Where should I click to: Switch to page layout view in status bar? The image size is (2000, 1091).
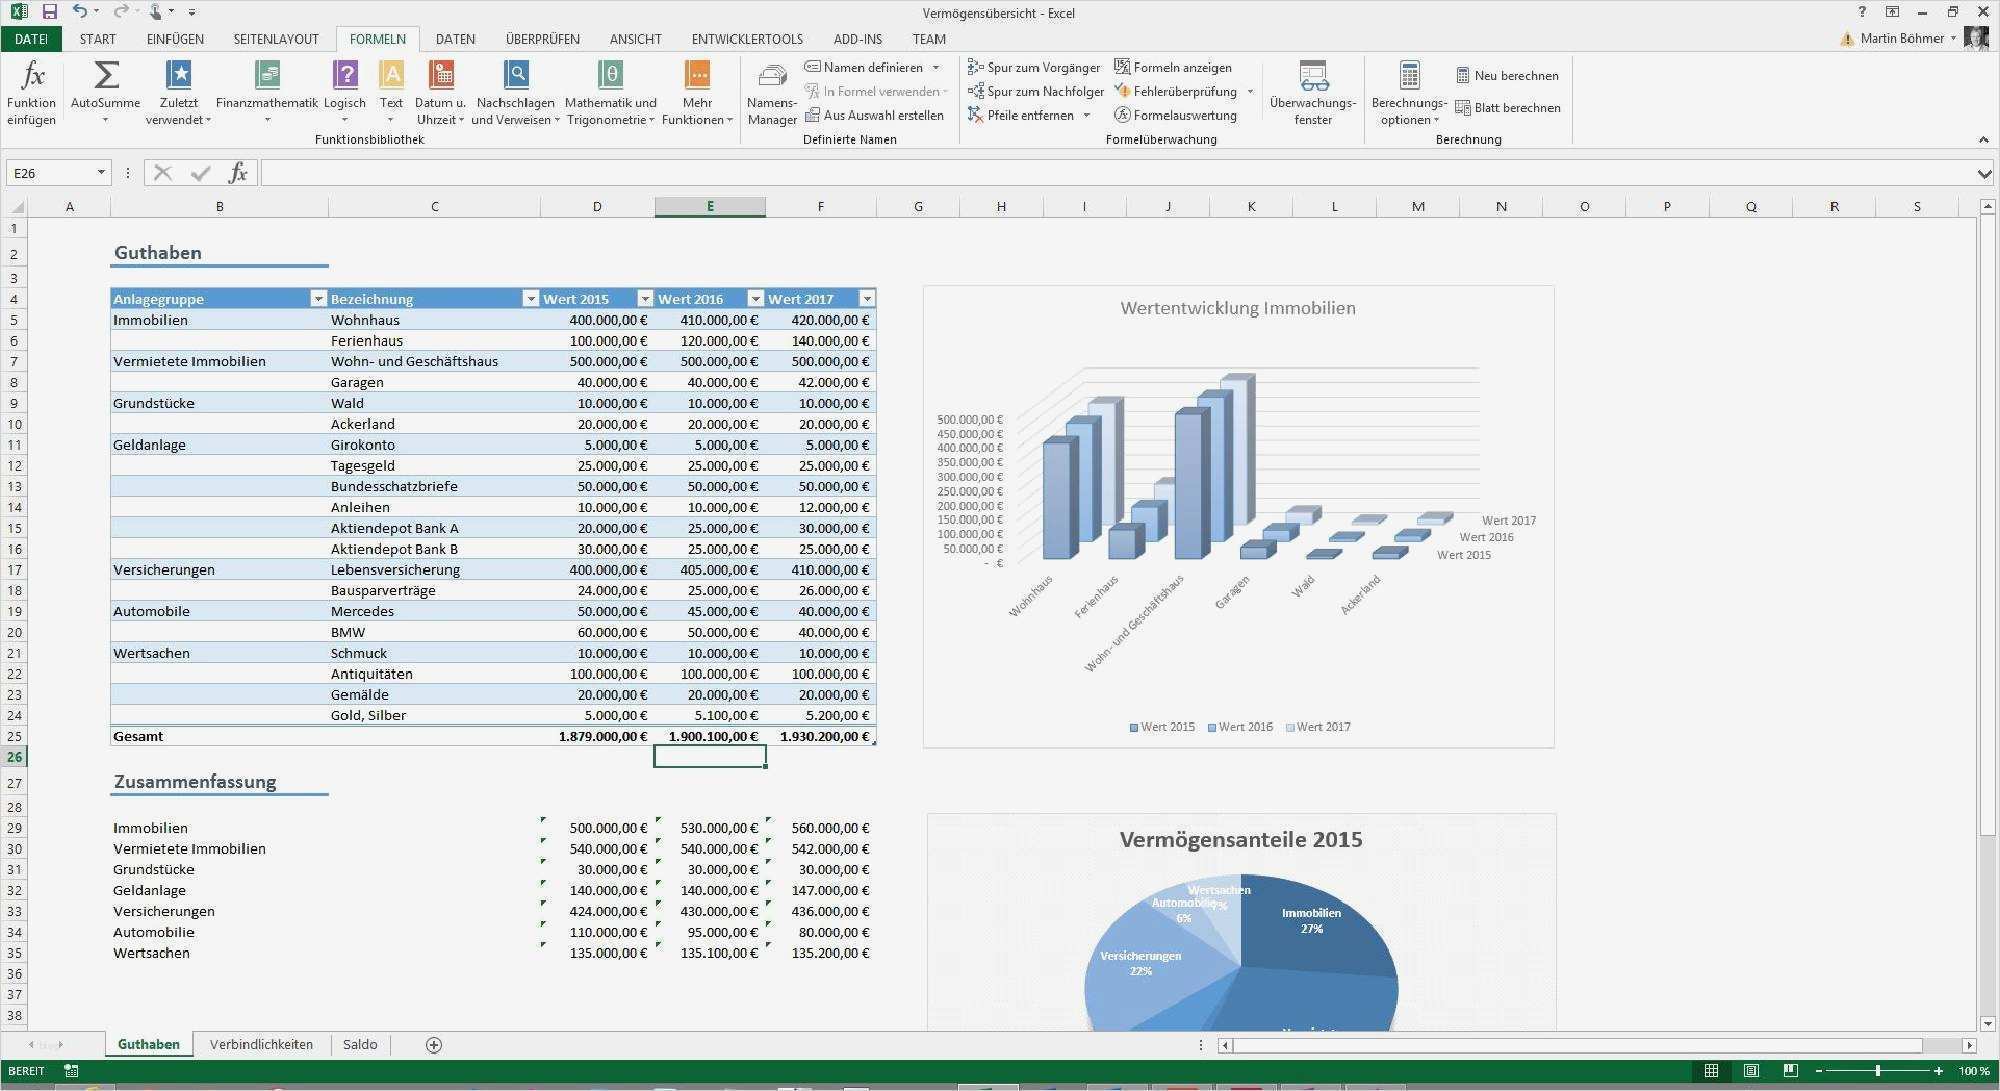click(x=1751, y=1071)
